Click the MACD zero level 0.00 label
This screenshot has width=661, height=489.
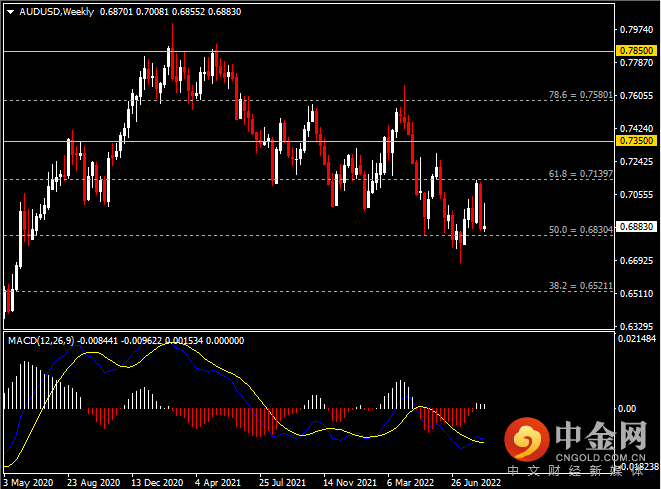pyautogui.click(x=627, y=408)
